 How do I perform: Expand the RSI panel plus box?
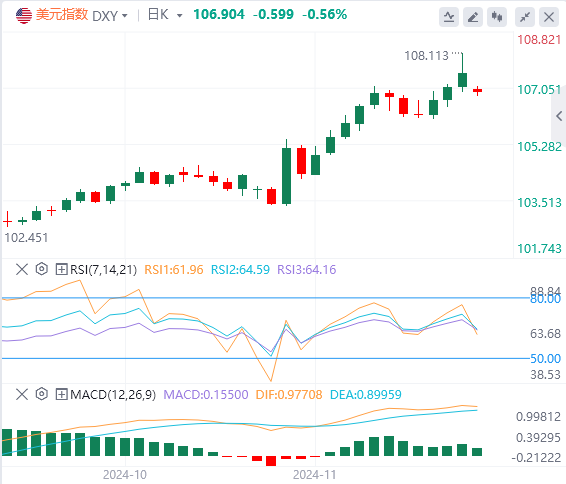(x=61, y=269)
